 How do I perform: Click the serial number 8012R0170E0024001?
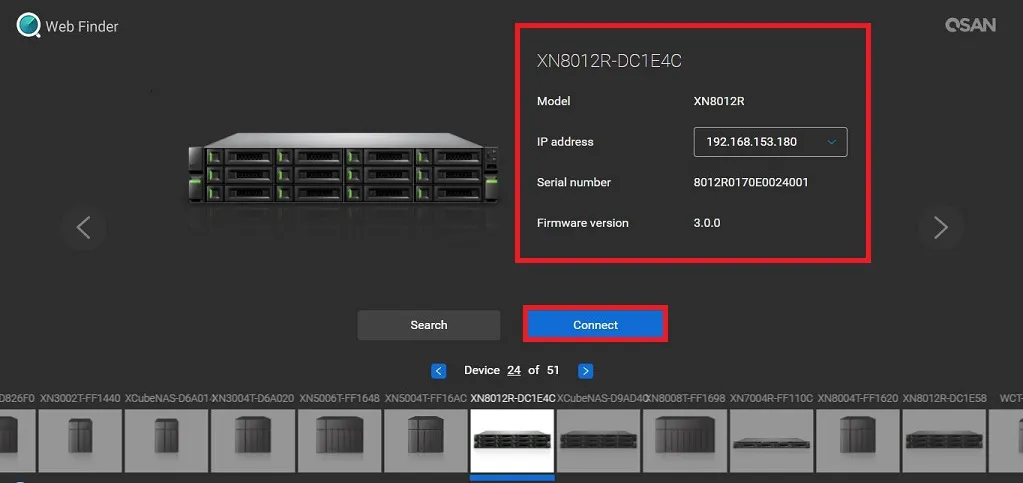pyautogui.click(x=751, y=182)
